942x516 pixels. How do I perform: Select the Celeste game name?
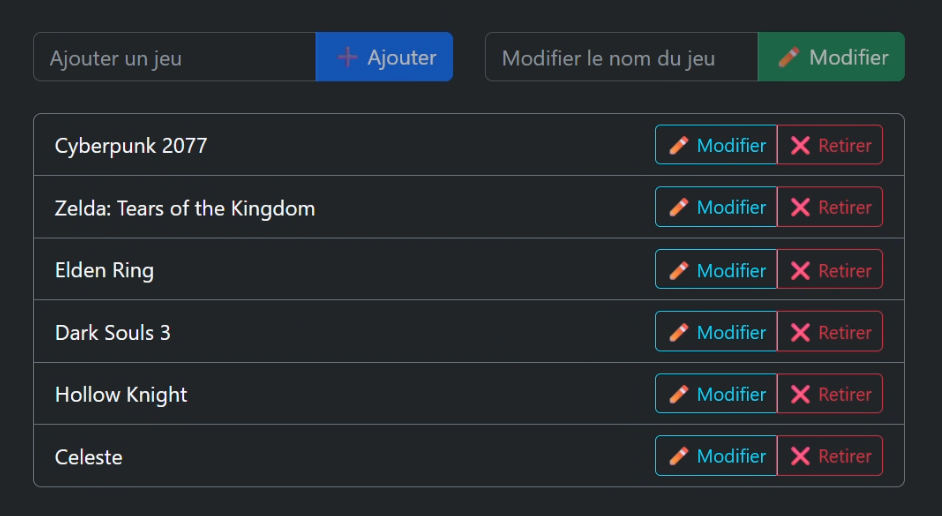point(89,457)
